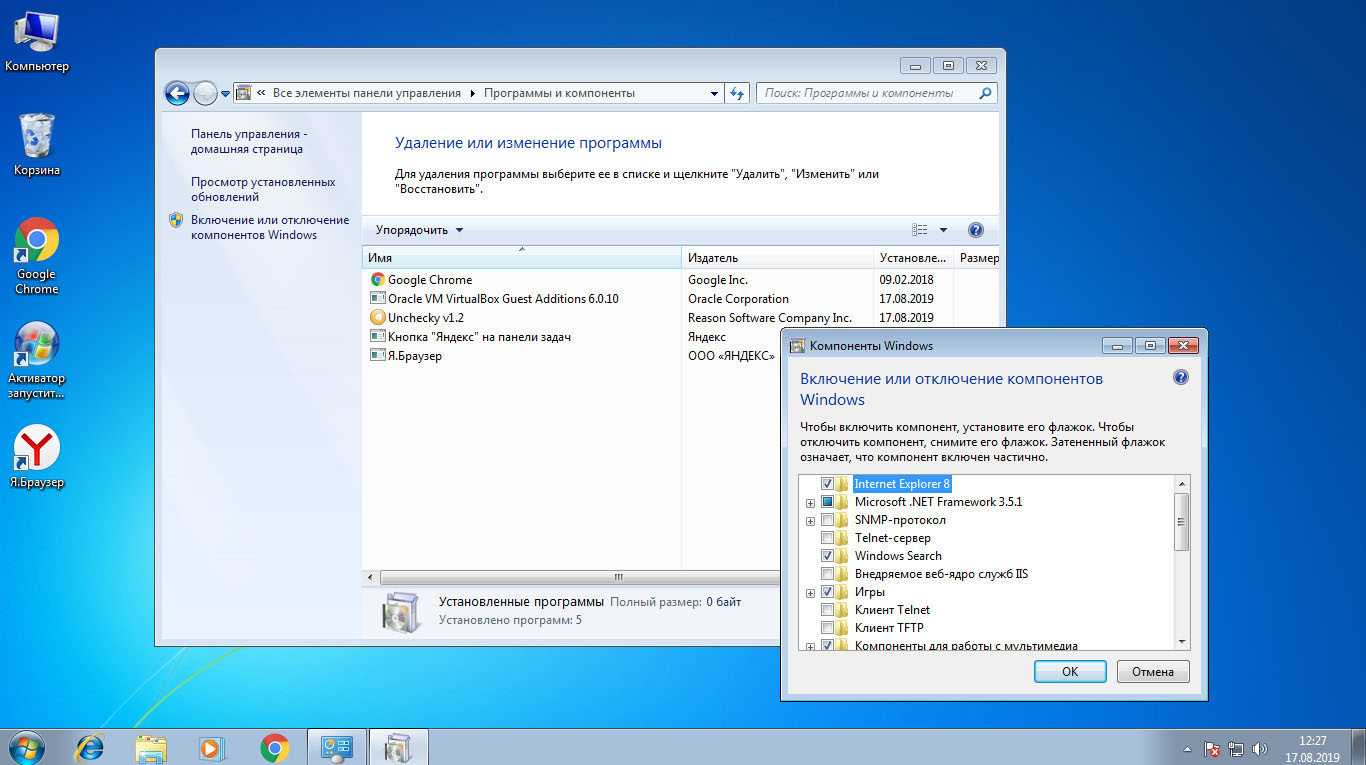1366x765 pixels.
Task: Enable Внедряемое веб-ядро служб IIS checkbox
Action: (827, 574)
